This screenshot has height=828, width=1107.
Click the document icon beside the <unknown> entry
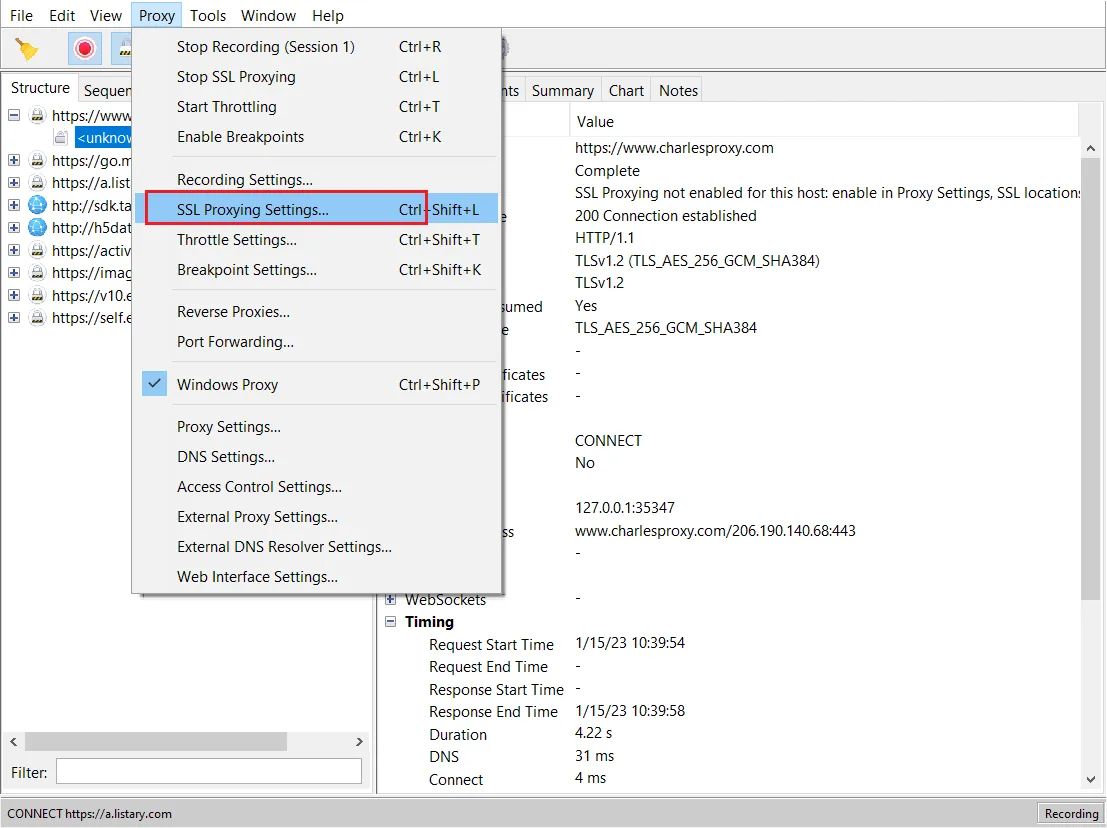[61, 138]
